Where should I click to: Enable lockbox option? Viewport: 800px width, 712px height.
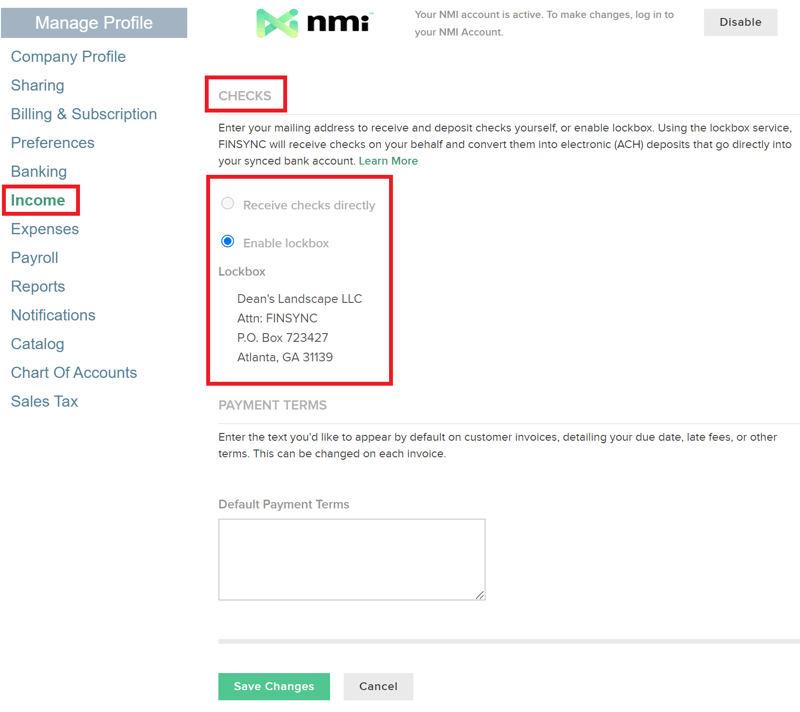[227, 240]
